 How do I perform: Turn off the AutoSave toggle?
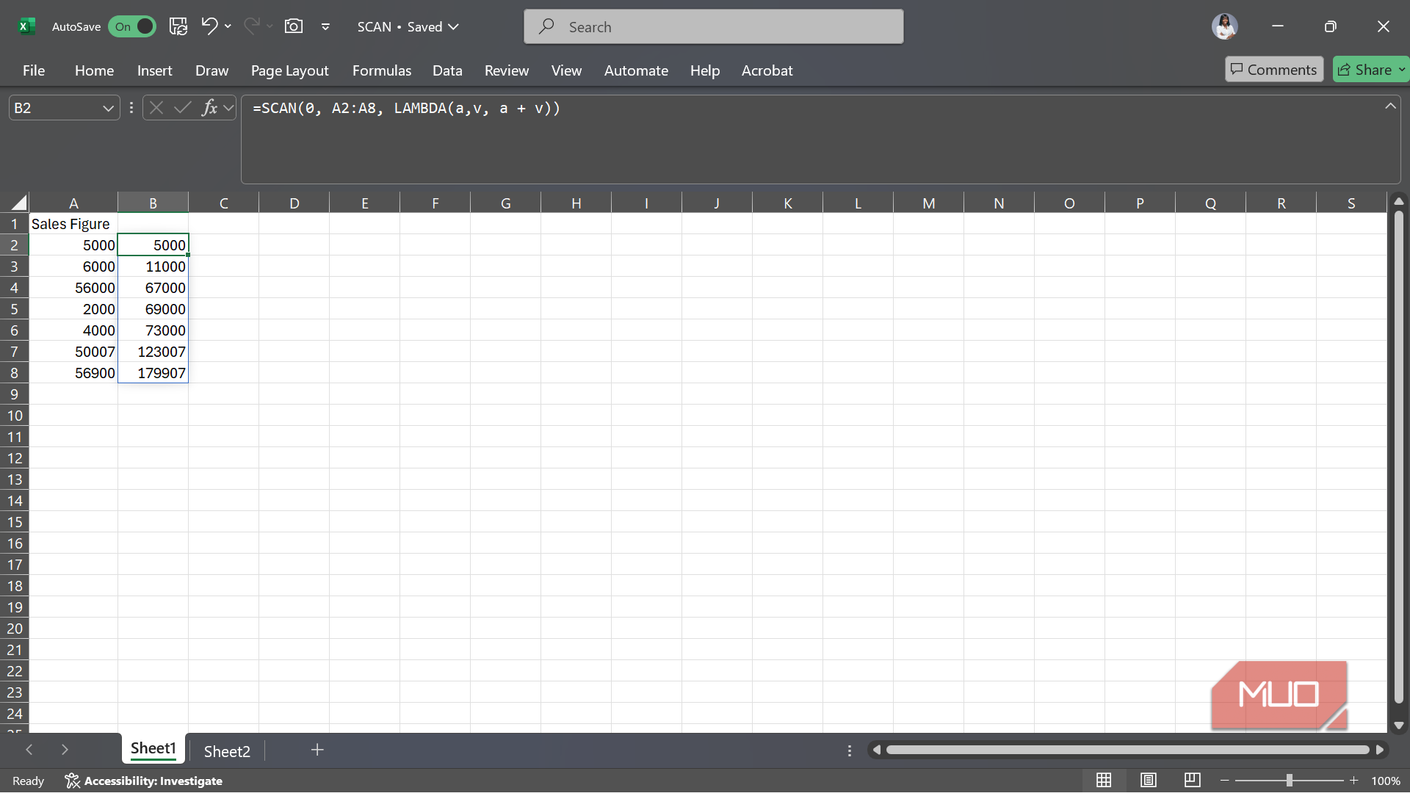(133, 27)
